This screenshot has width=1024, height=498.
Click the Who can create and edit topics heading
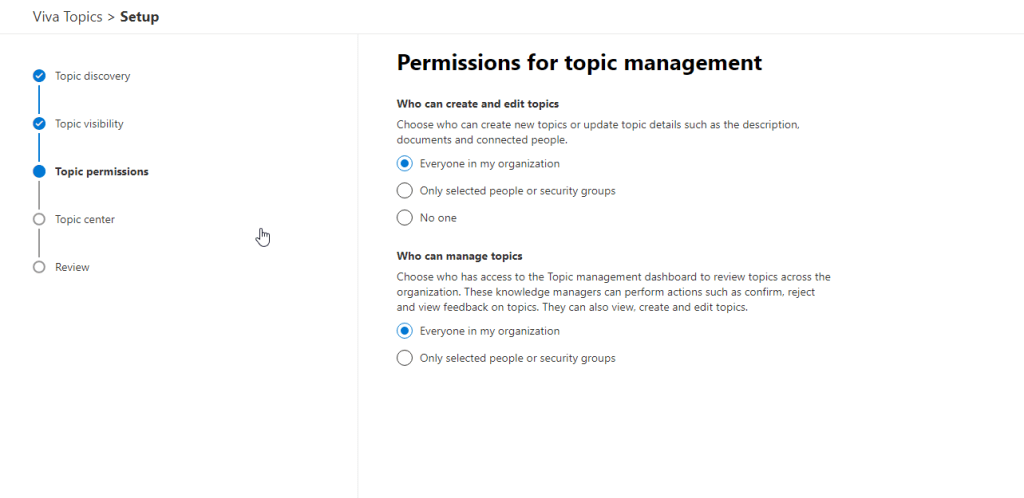(477, 104)
